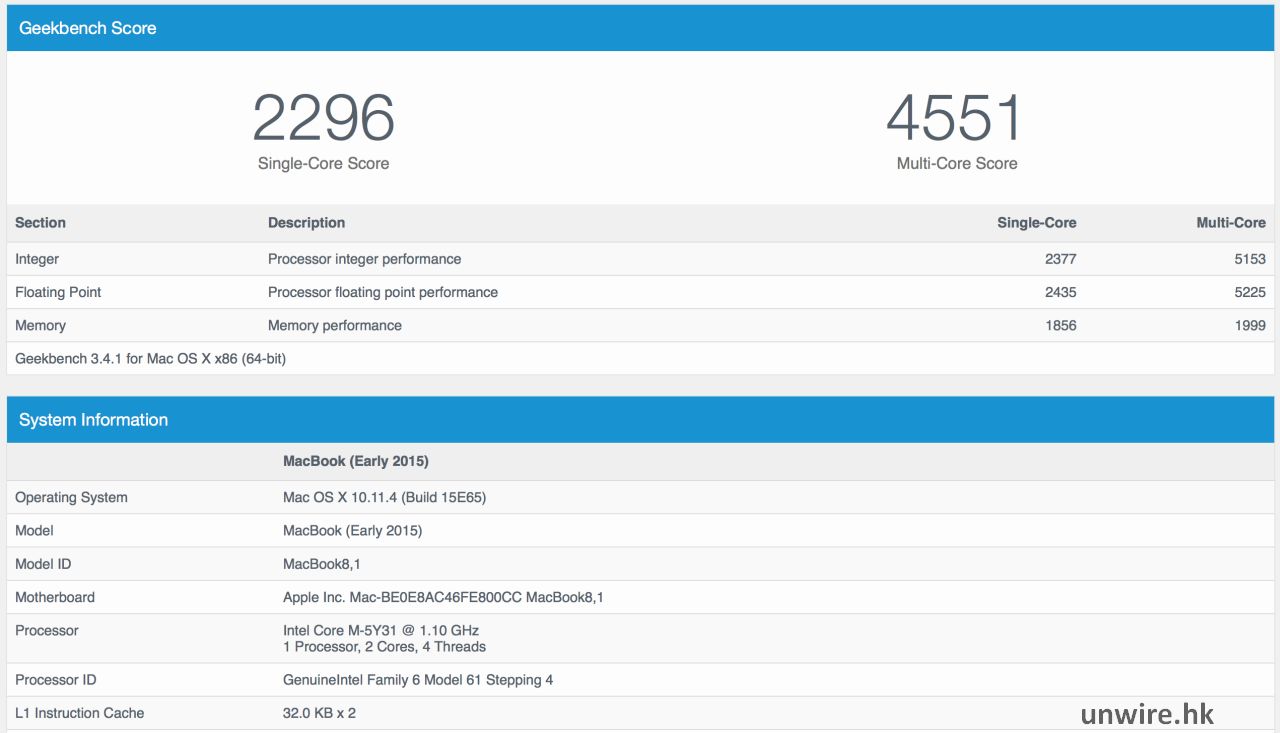1280x733 pixels.
Task: Click the 4551 Multi-Core Score number
Action: tap(956, 118)
